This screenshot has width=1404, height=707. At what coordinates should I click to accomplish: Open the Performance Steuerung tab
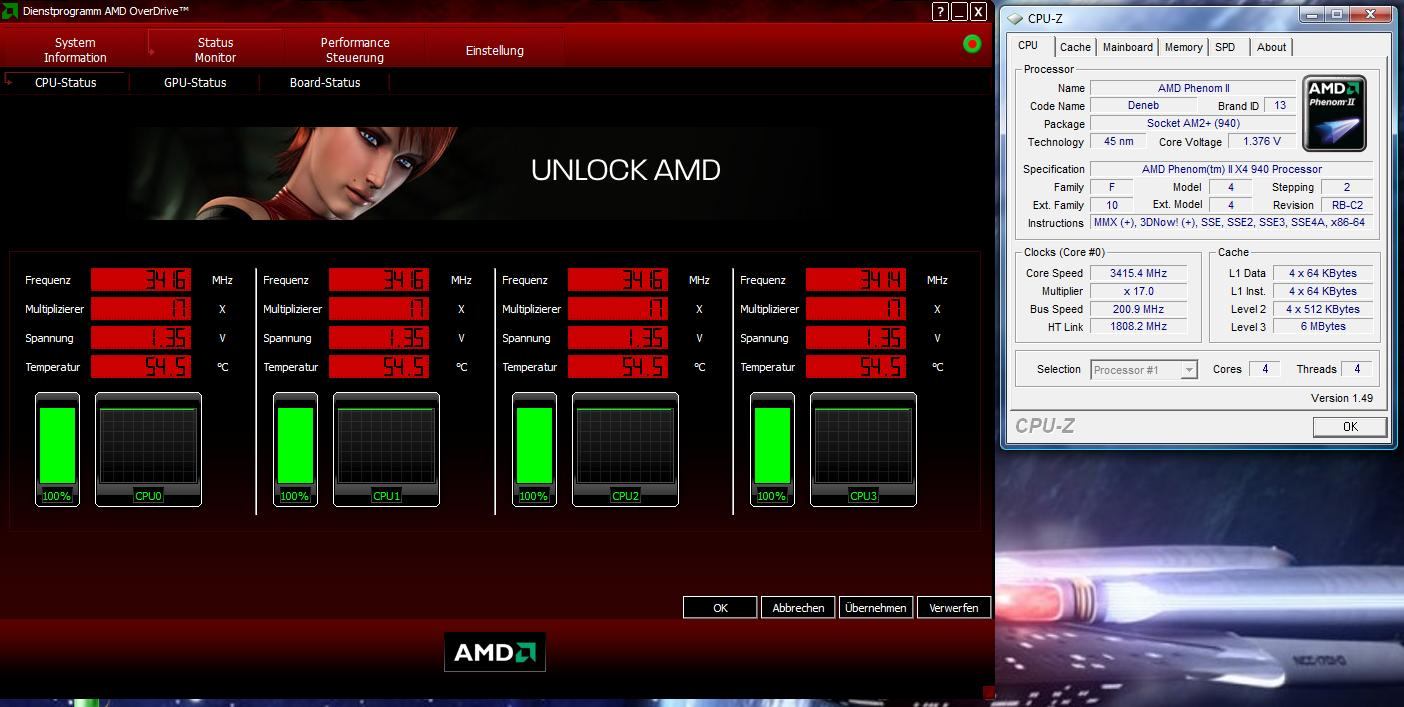355,50
